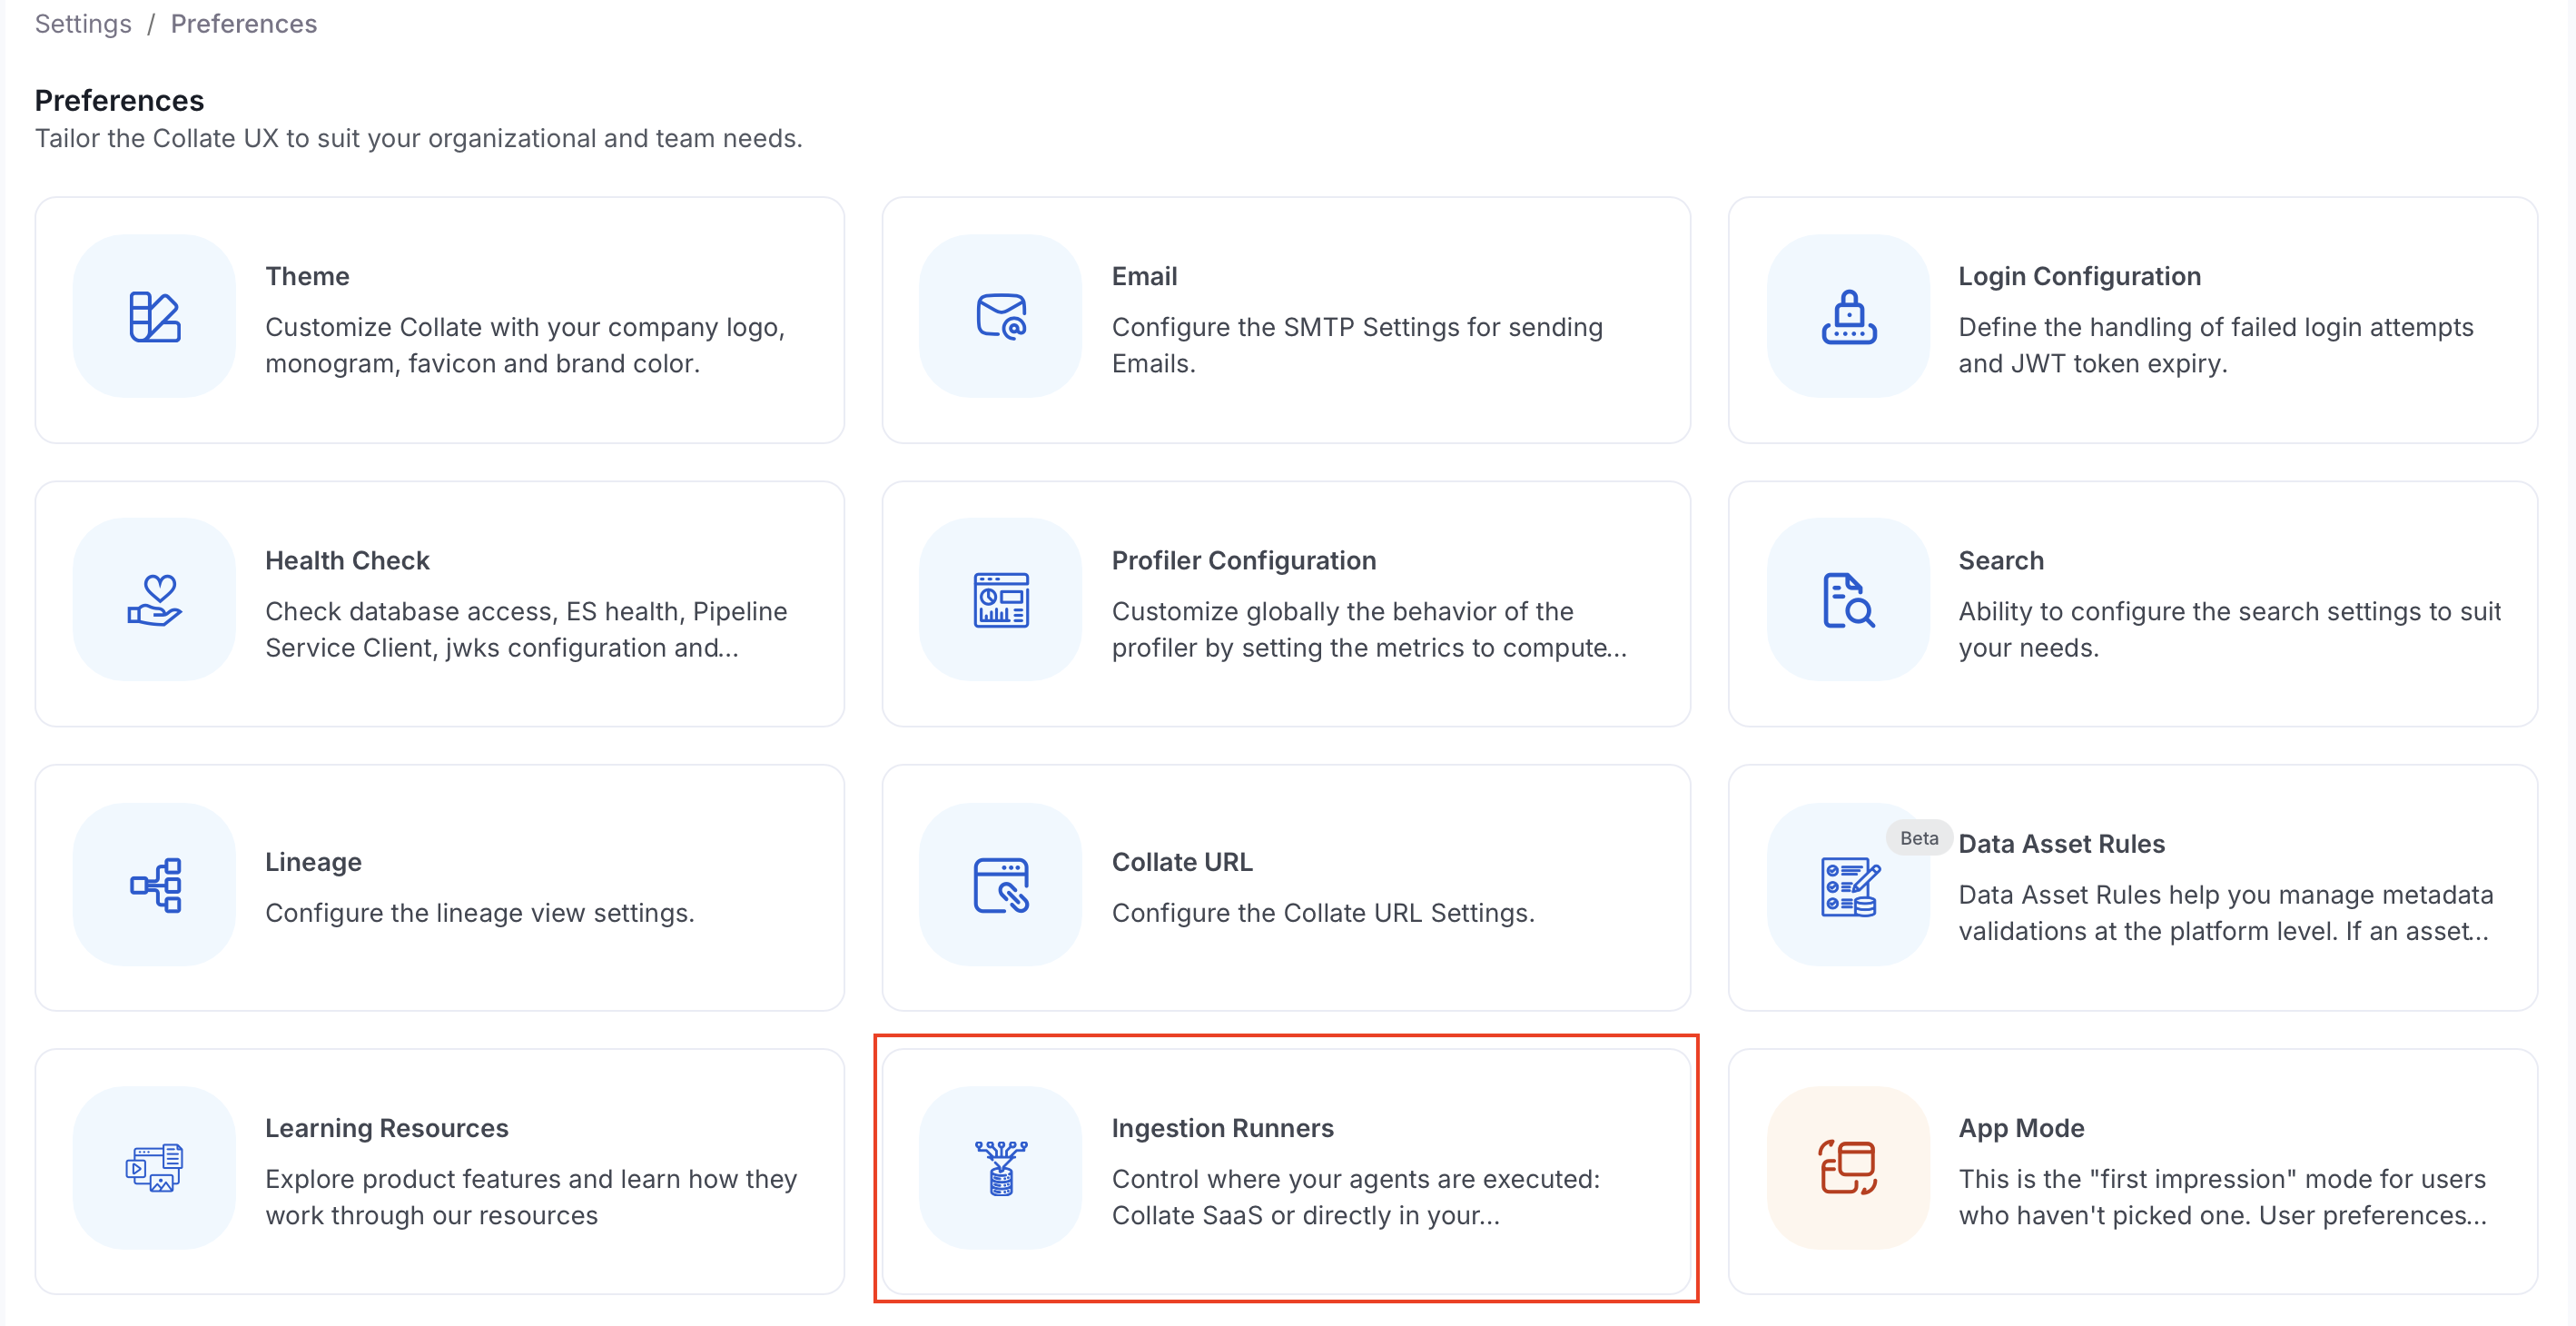Click the Profiler Configuration dashboard icon
The width and height of the screenshot is (2576, 1326).
pyautogui.click(x=1001, y=600)
